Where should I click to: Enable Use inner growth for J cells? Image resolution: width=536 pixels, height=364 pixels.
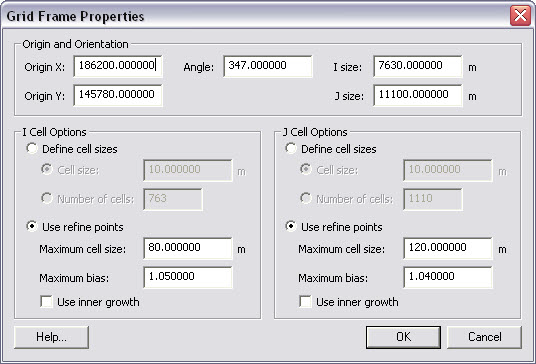[305, 302]
